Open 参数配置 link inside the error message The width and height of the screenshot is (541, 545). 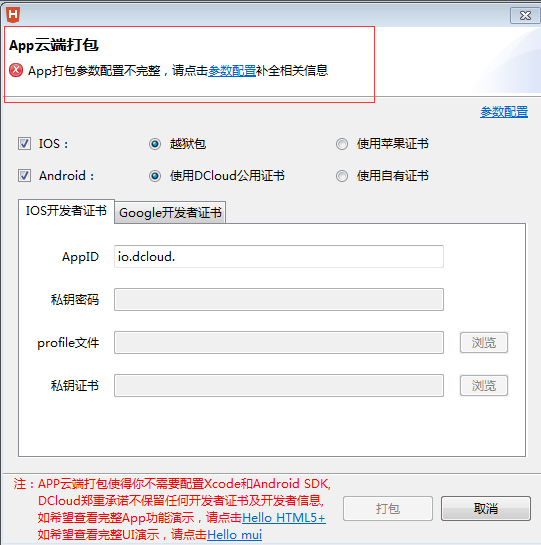tap(232, 71)
